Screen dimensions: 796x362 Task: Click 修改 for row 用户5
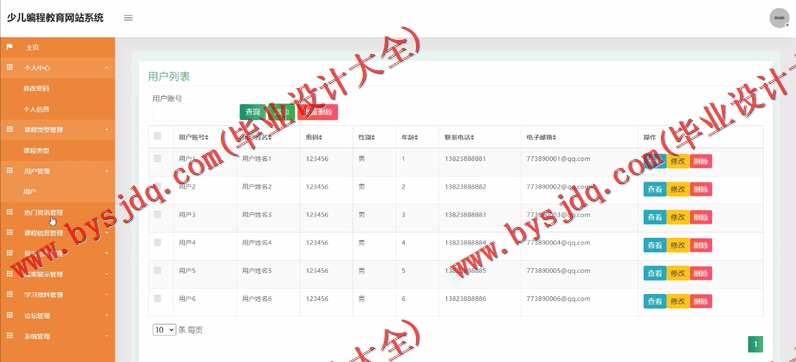[678, 273]
